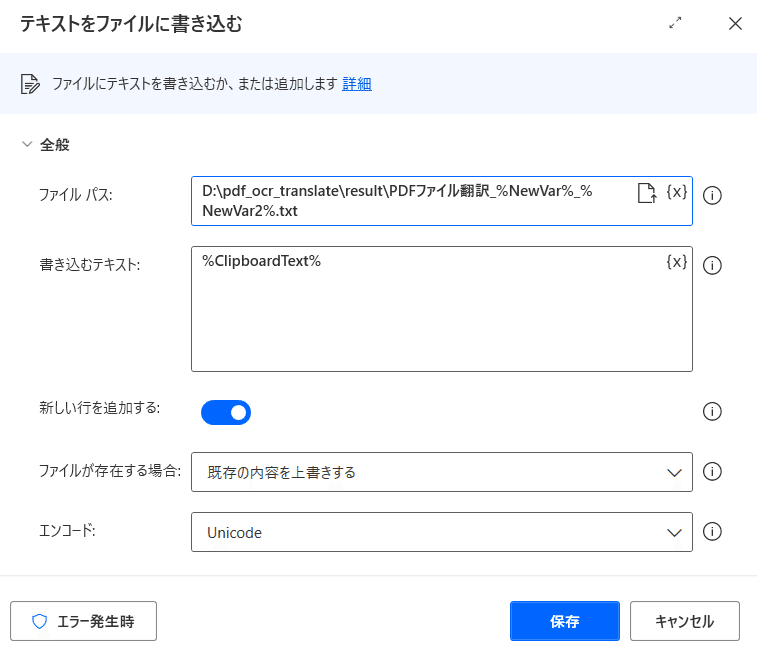Expand the dialog with the resize icon

[x=675, y=23]
